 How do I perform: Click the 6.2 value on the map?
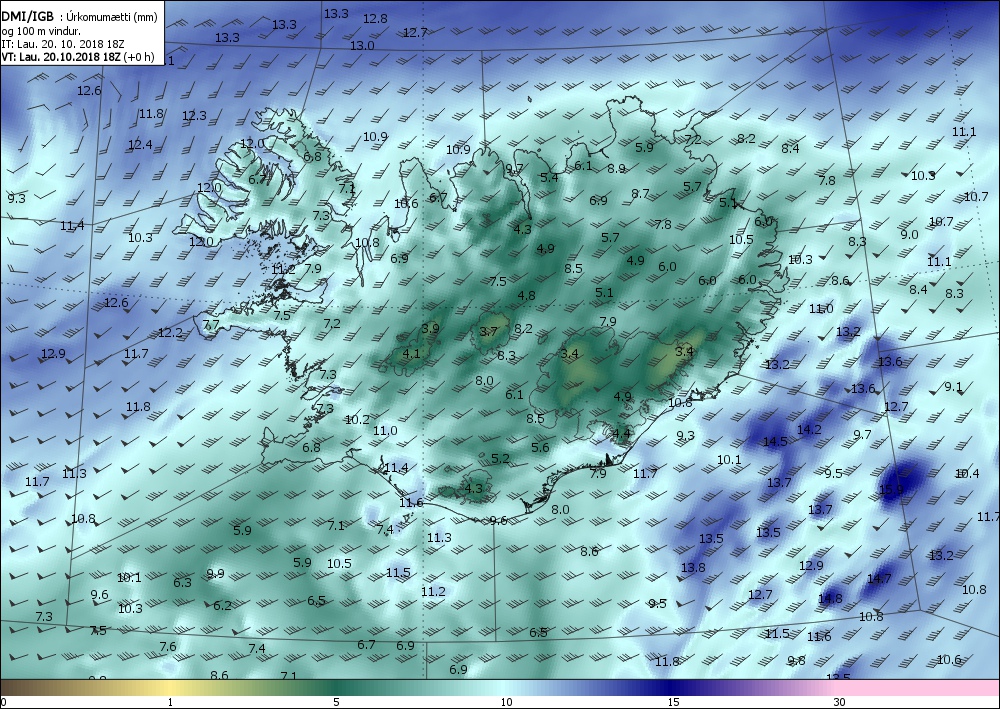tap(223, 605)
